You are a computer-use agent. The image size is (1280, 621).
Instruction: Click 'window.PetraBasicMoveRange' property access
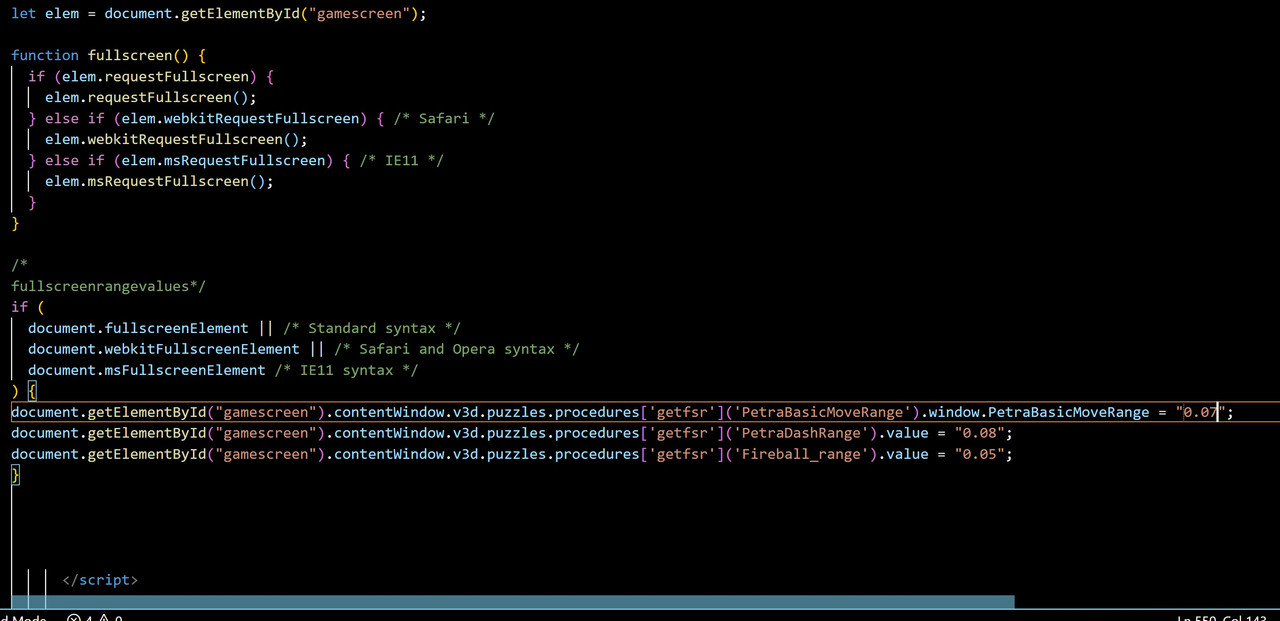click(x=1039, y=412)
